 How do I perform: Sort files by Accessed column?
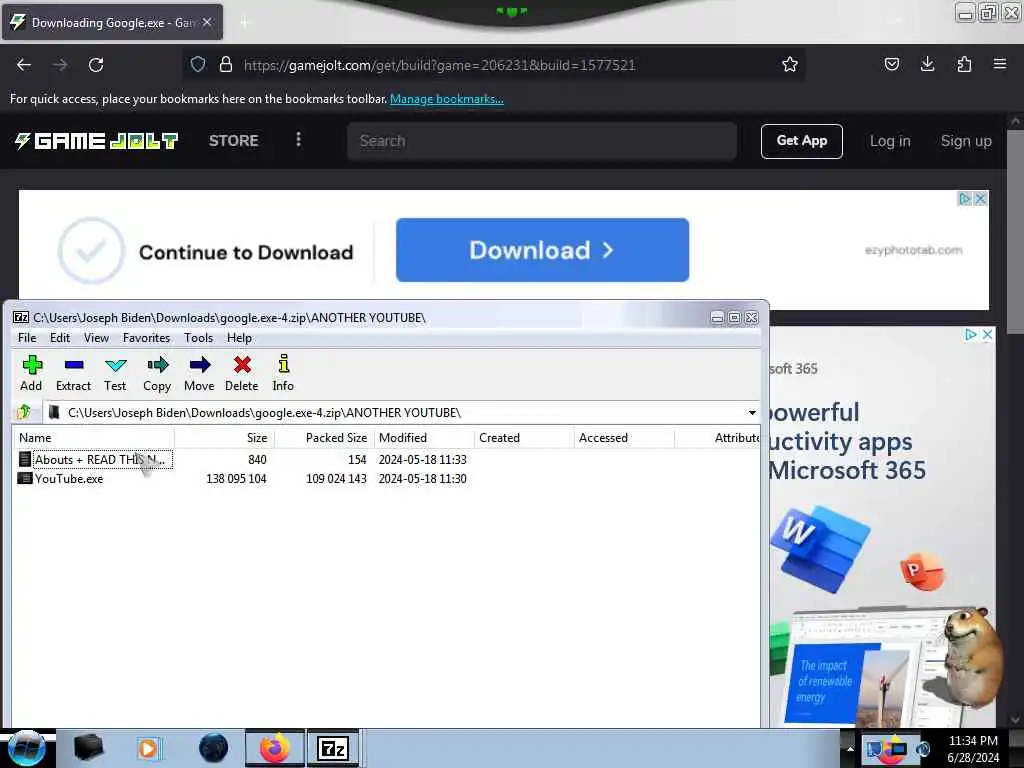click(x=624, y=438)
